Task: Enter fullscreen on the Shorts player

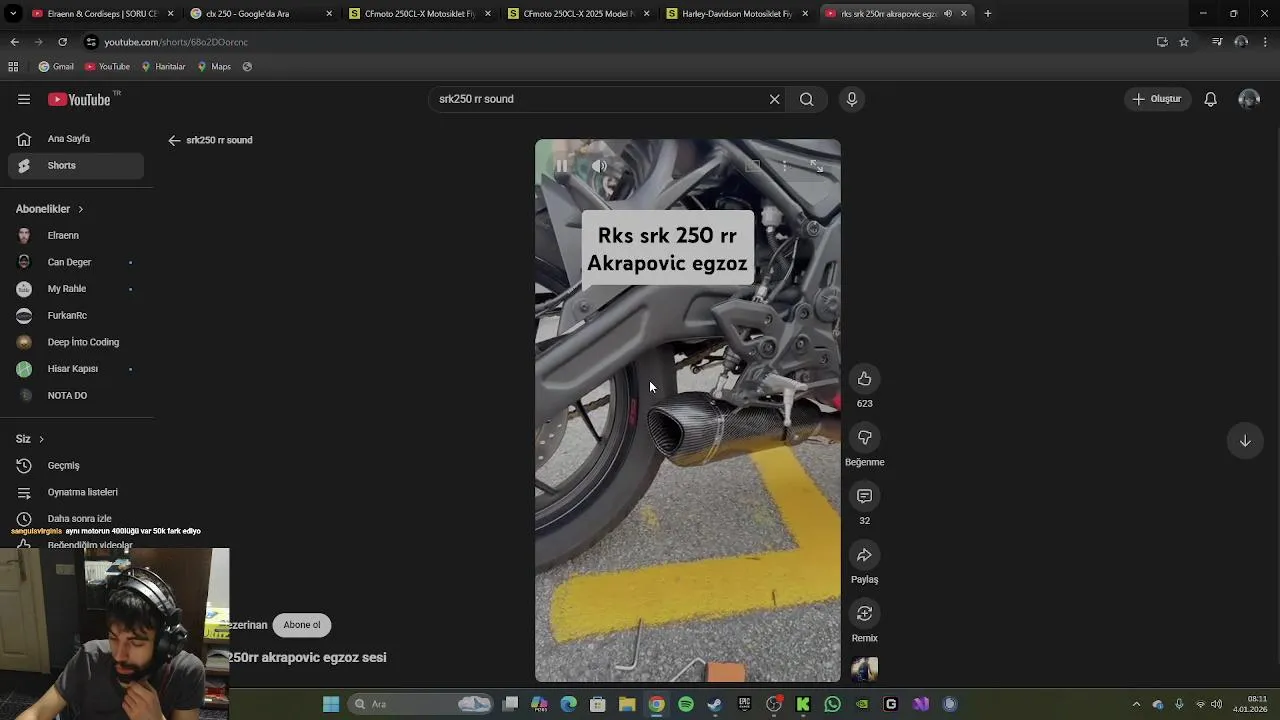Action: 816,166
